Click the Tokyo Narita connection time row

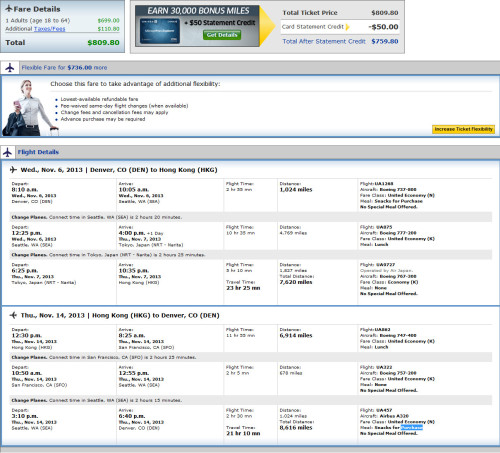(x=251, y=255)
